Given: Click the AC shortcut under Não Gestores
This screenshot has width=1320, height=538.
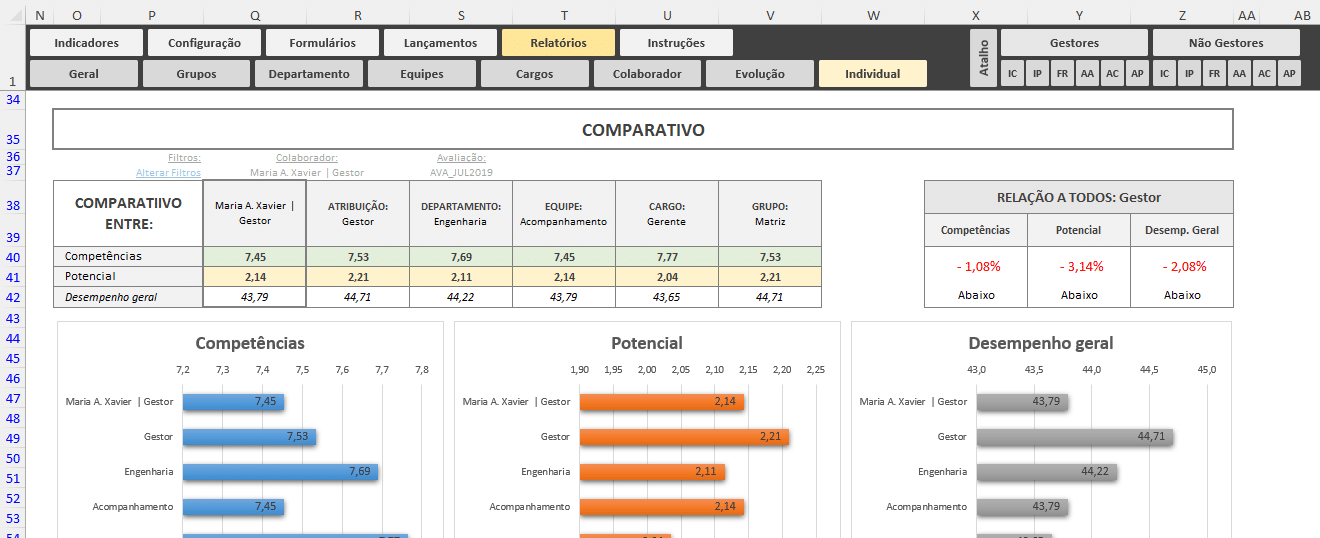Looking at the screenshot, I should click(x=1264, y=74).
